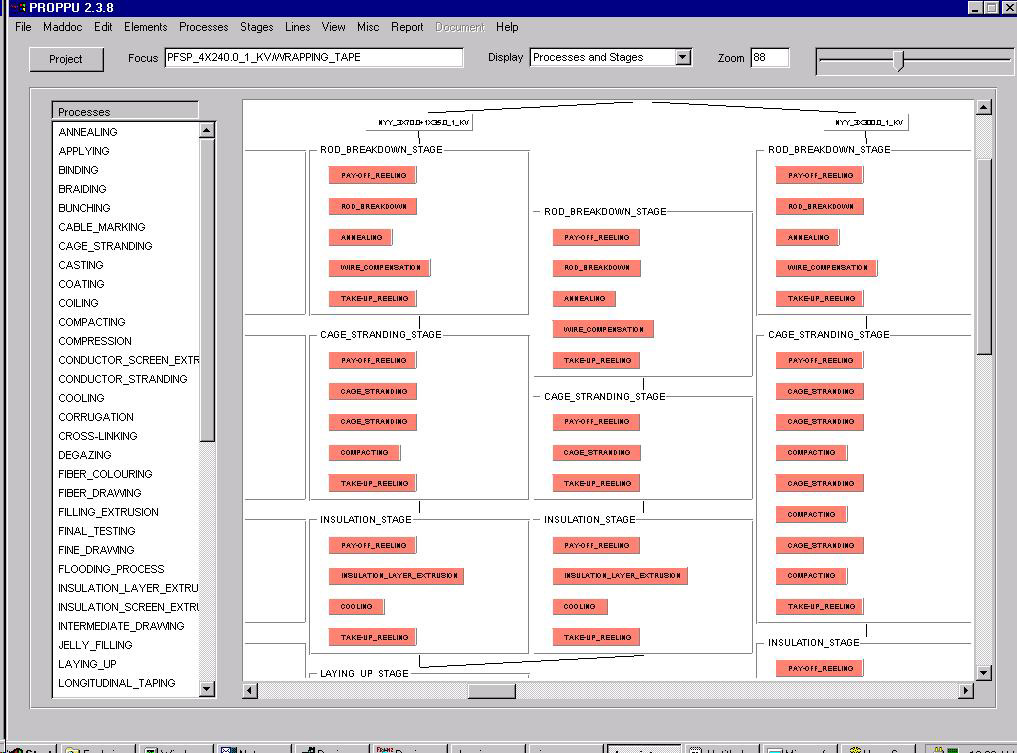Choose LONGITUDINAL_TAPING from the Processes list
This screenshot has height=753, width=1017.
116,683
